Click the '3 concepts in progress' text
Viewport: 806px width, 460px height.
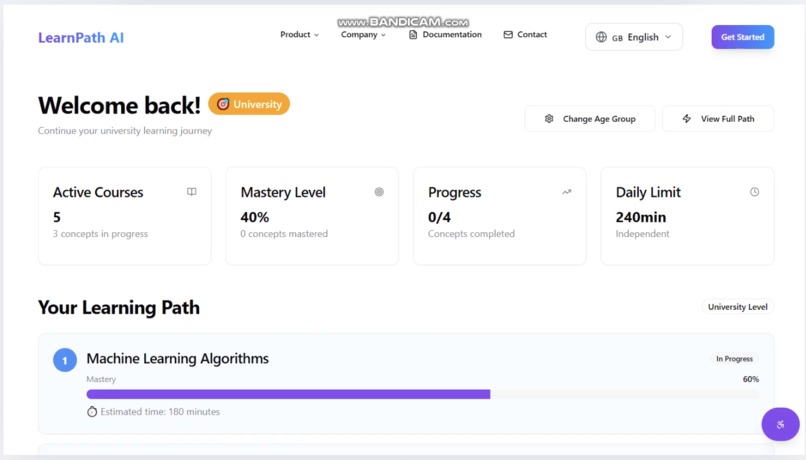100,234
